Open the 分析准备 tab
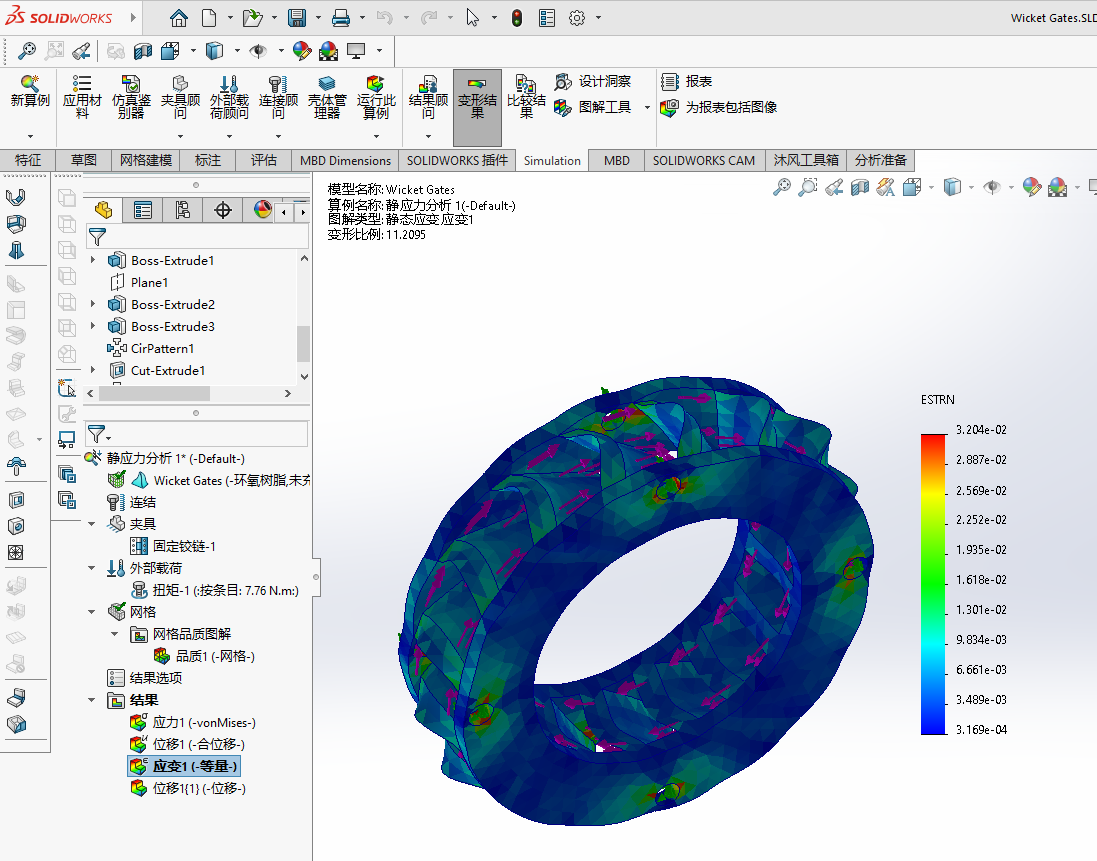This screenshot has width=1097, height=861. [881, 160]
